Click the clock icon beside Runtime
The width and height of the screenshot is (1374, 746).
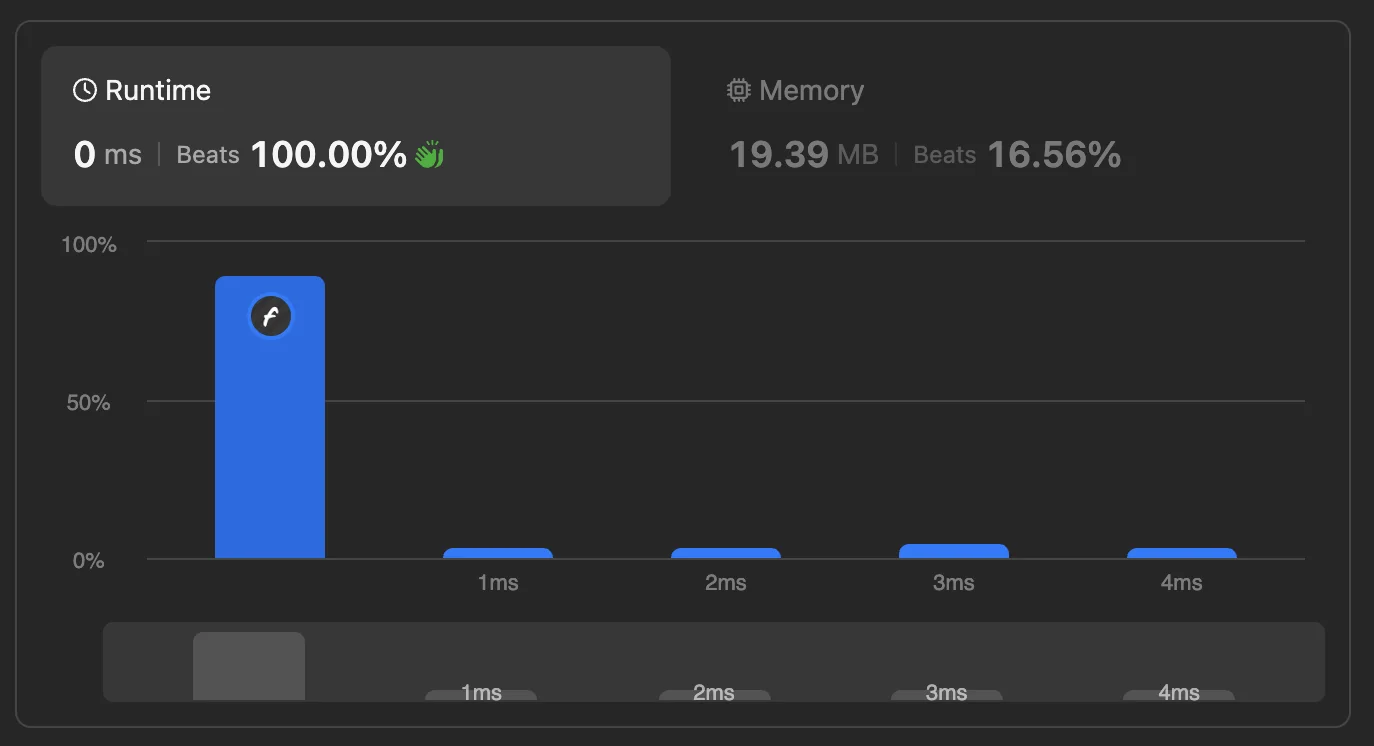tap(85, 90)
